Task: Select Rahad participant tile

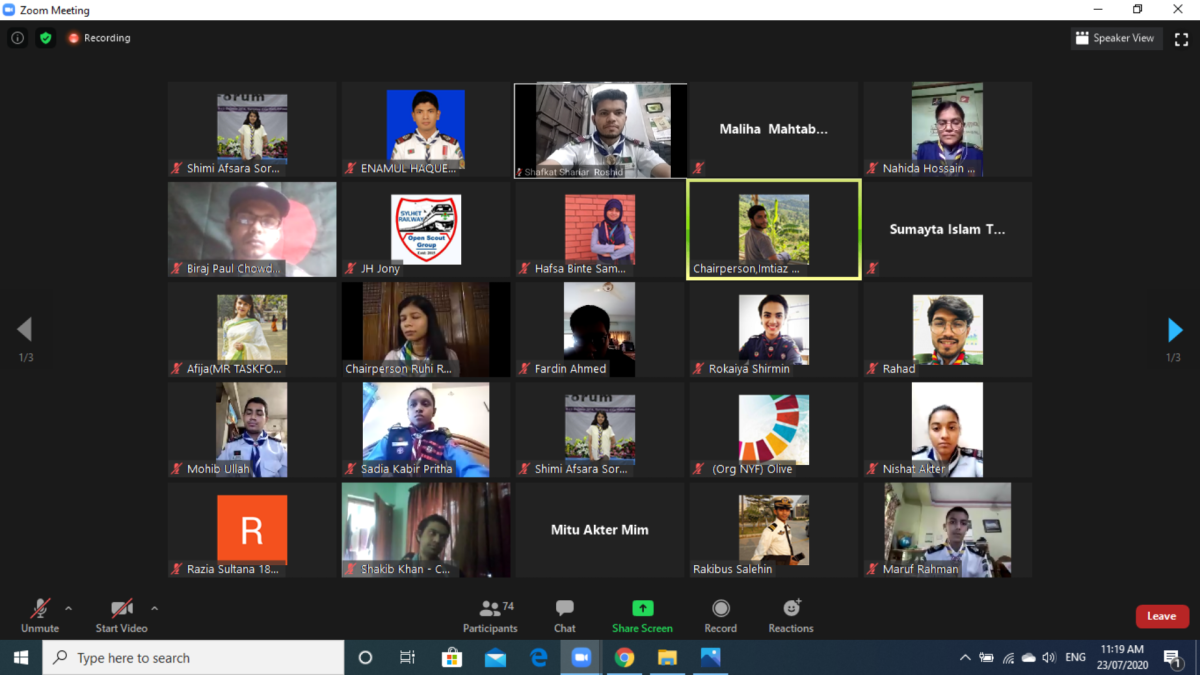Action: click(947, 329)
